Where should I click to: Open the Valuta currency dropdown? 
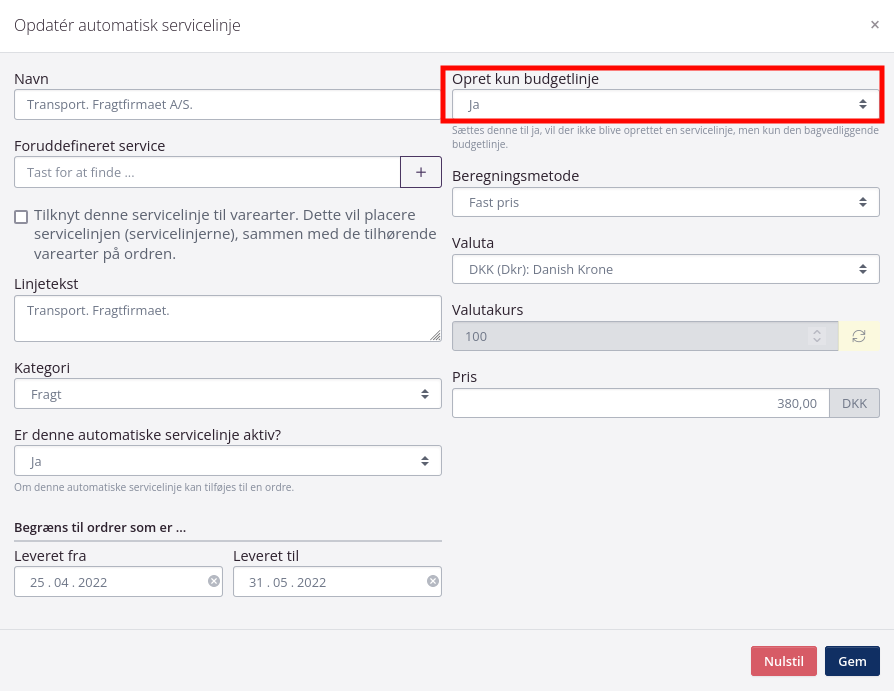(x=665, y=269)
